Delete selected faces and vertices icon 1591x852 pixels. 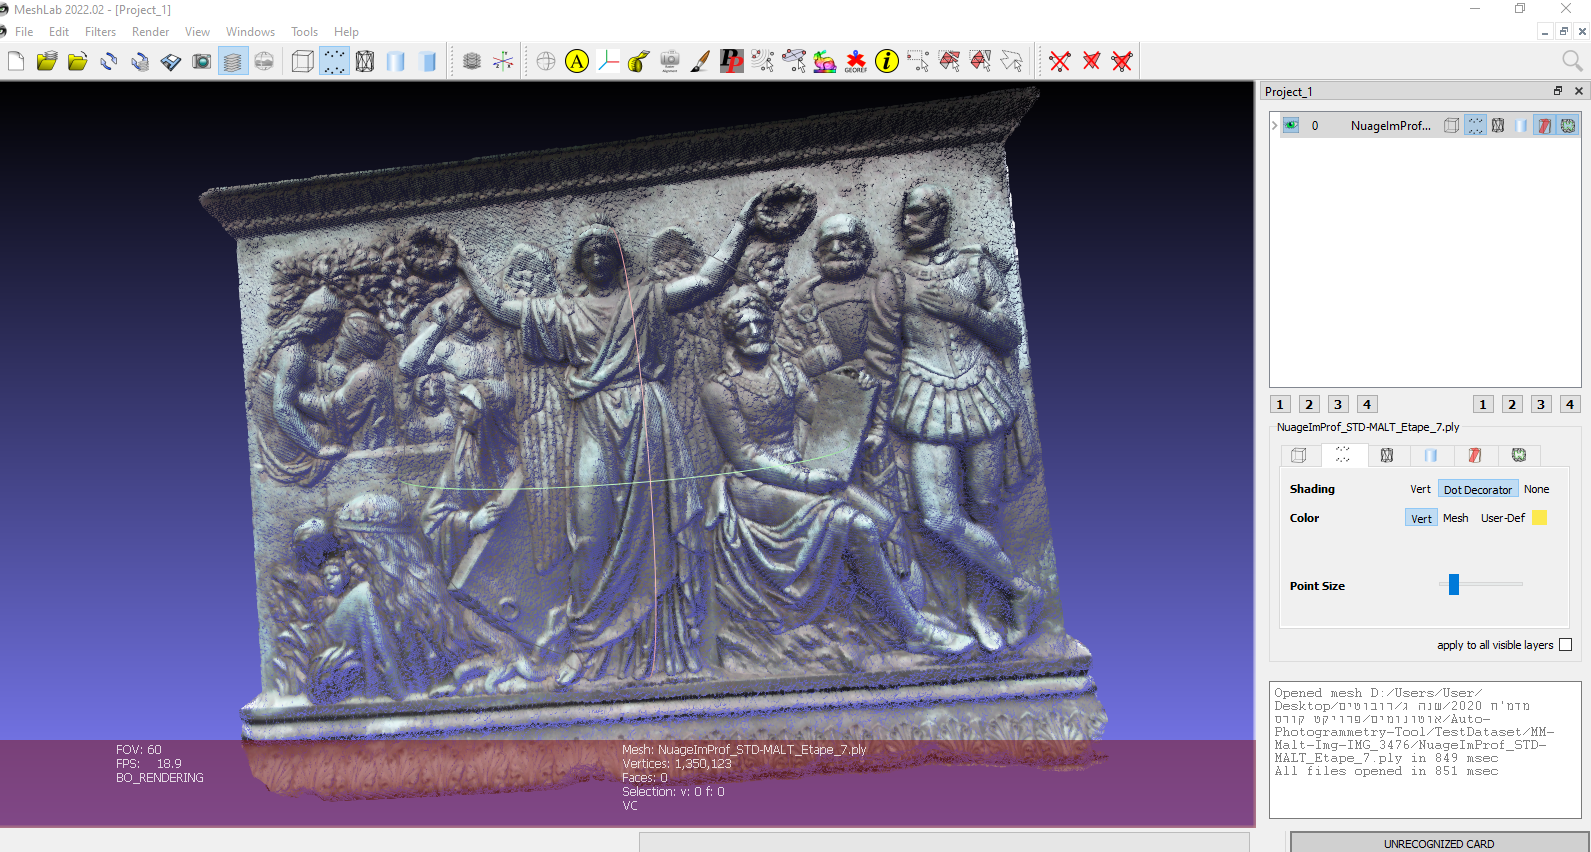(x=1122, y=62)
